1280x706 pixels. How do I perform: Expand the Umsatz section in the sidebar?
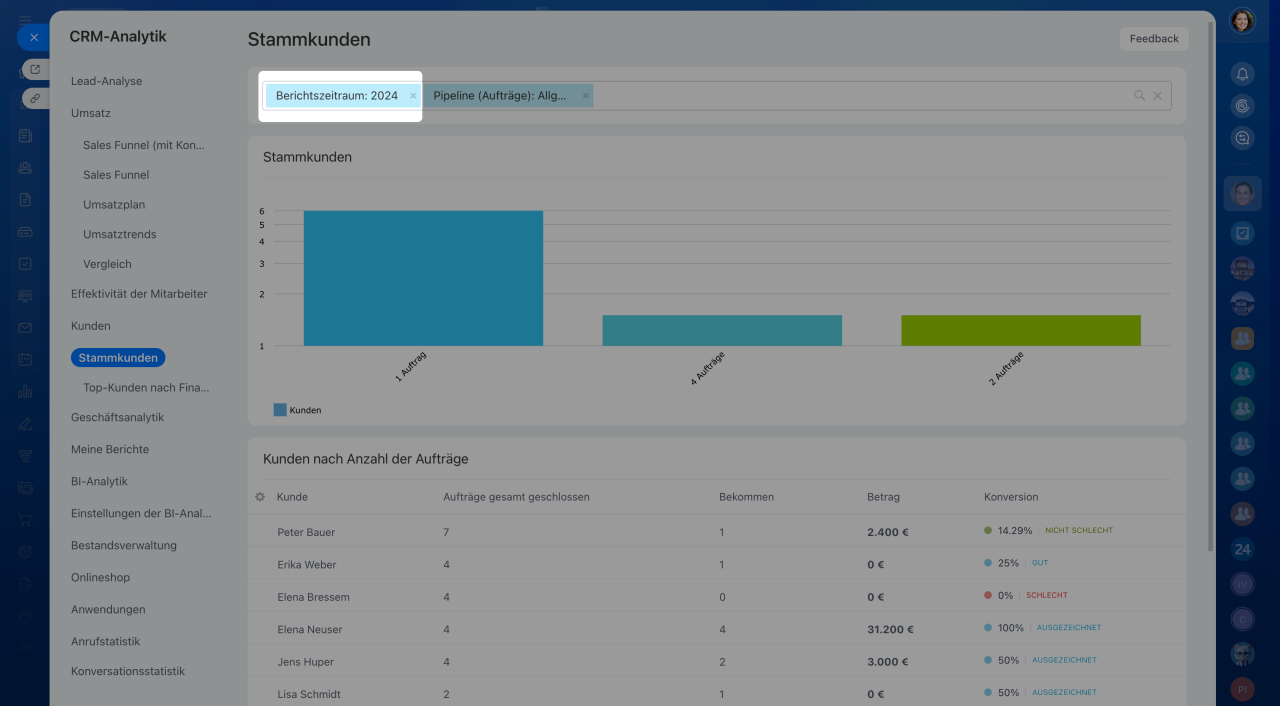point(91,113)
